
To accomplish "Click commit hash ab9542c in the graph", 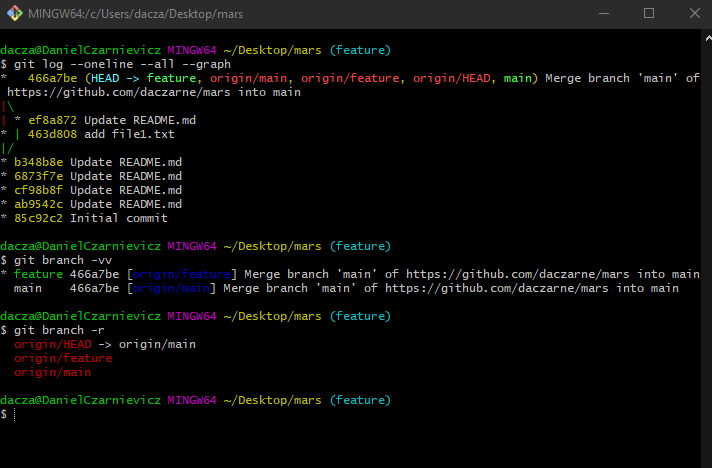I will (x=38, y=204).
